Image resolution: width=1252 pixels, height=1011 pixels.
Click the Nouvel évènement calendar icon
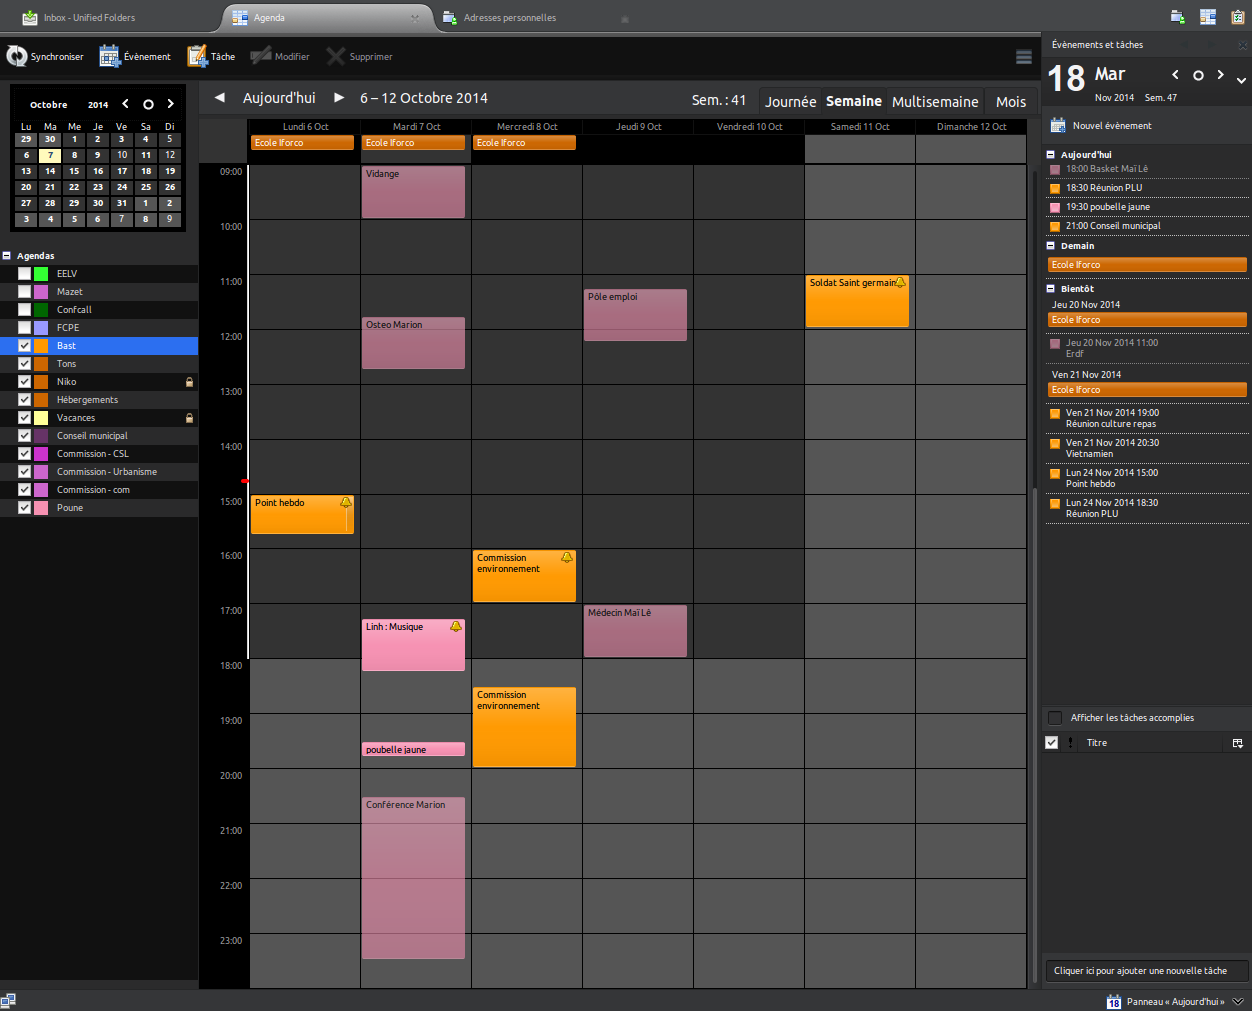point(1058,126)
